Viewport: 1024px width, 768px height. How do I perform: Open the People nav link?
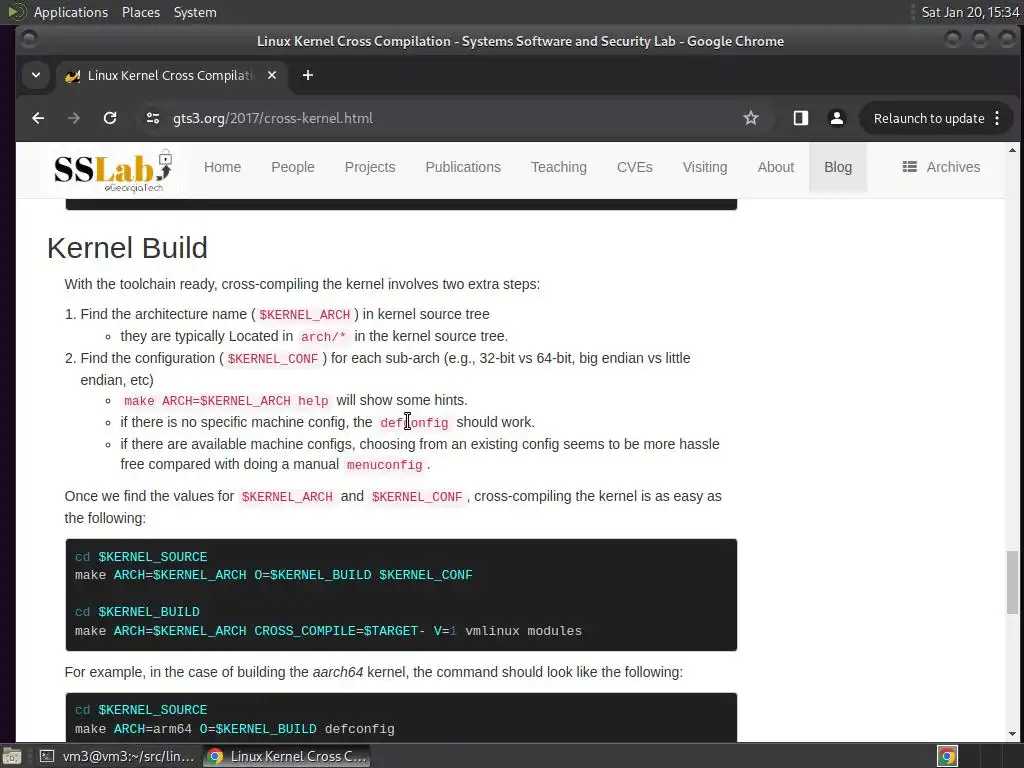293,167
